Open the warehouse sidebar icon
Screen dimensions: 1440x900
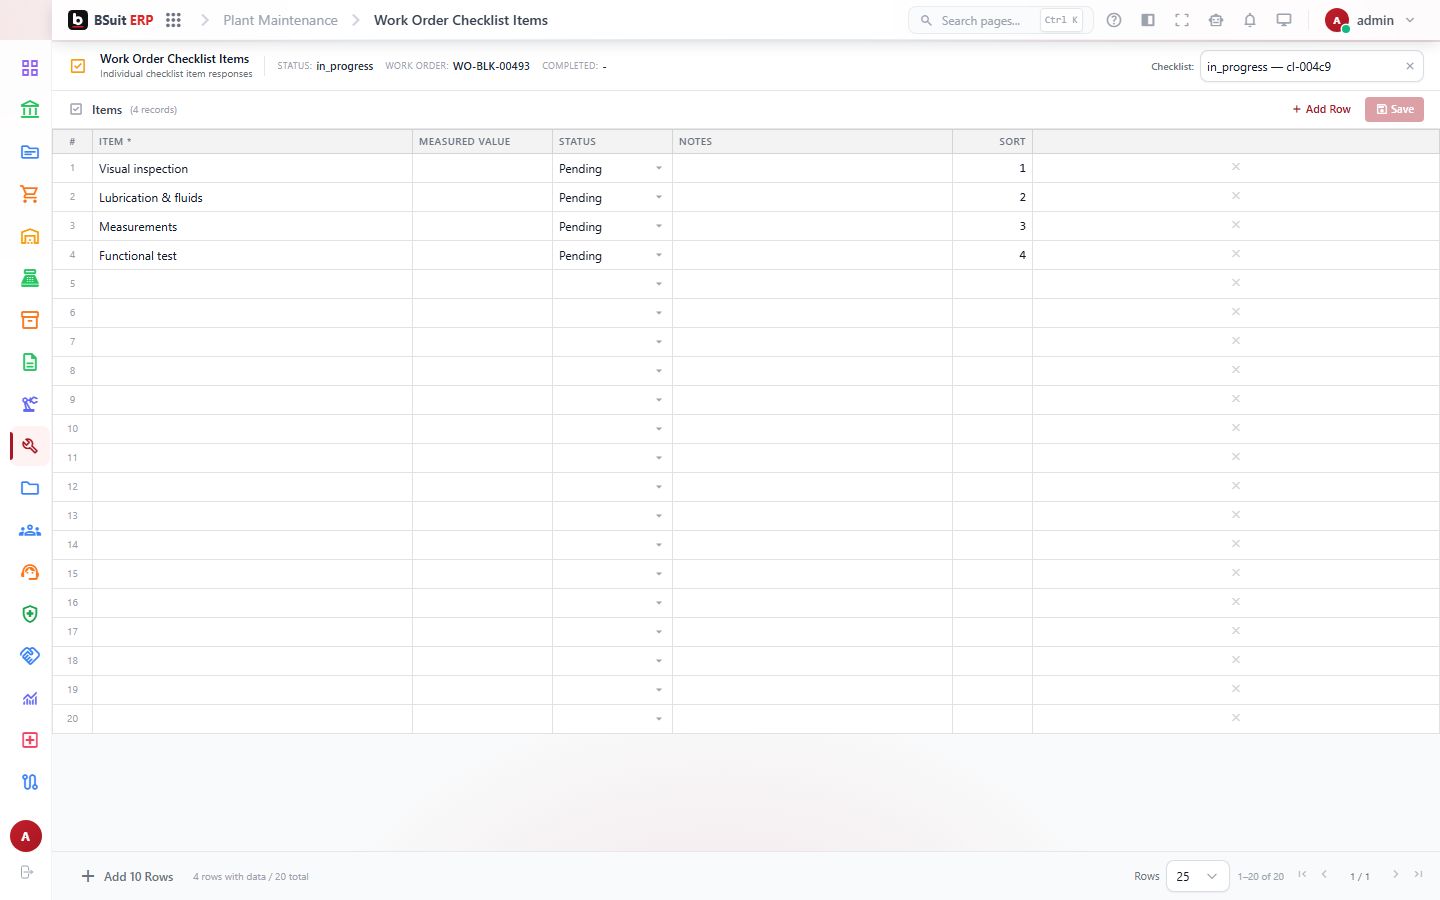(x=30, y=236)
